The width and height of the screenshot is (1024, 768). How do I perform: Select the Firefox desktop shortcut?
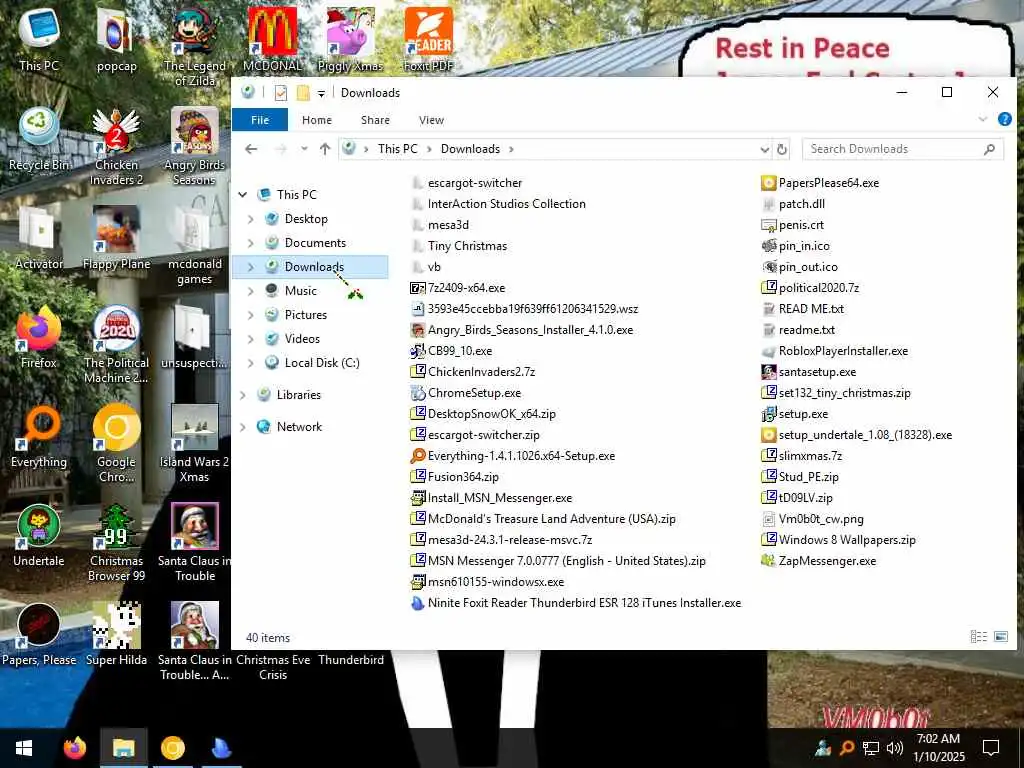(39, 337)
